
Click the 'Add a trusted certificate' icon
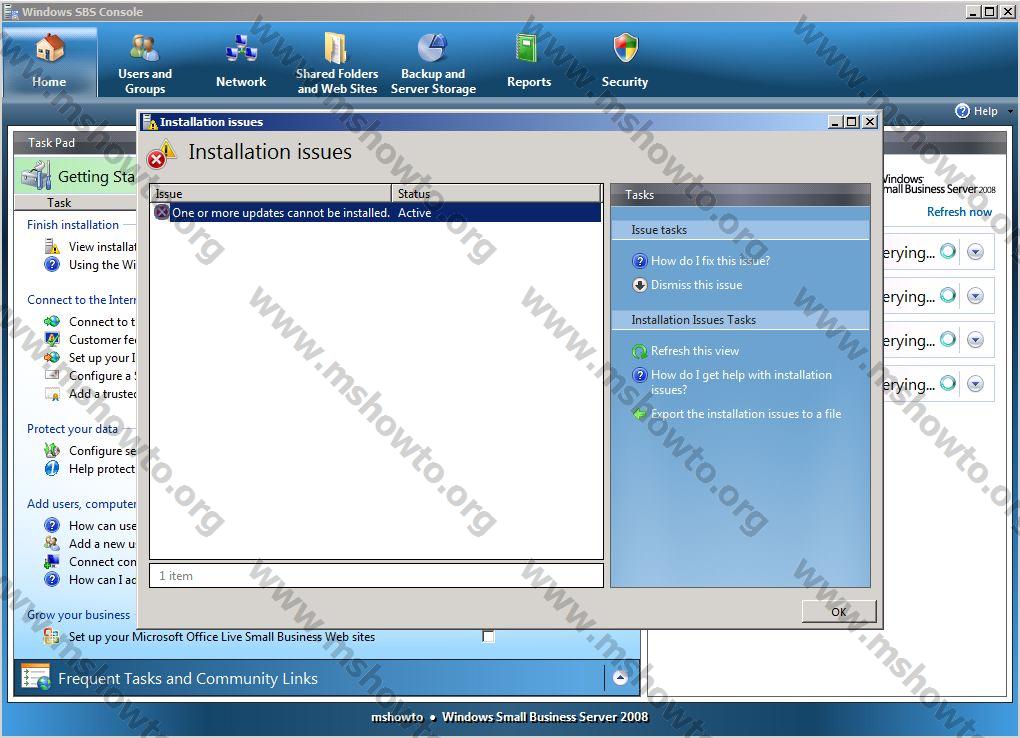click(x=52, y=394)
